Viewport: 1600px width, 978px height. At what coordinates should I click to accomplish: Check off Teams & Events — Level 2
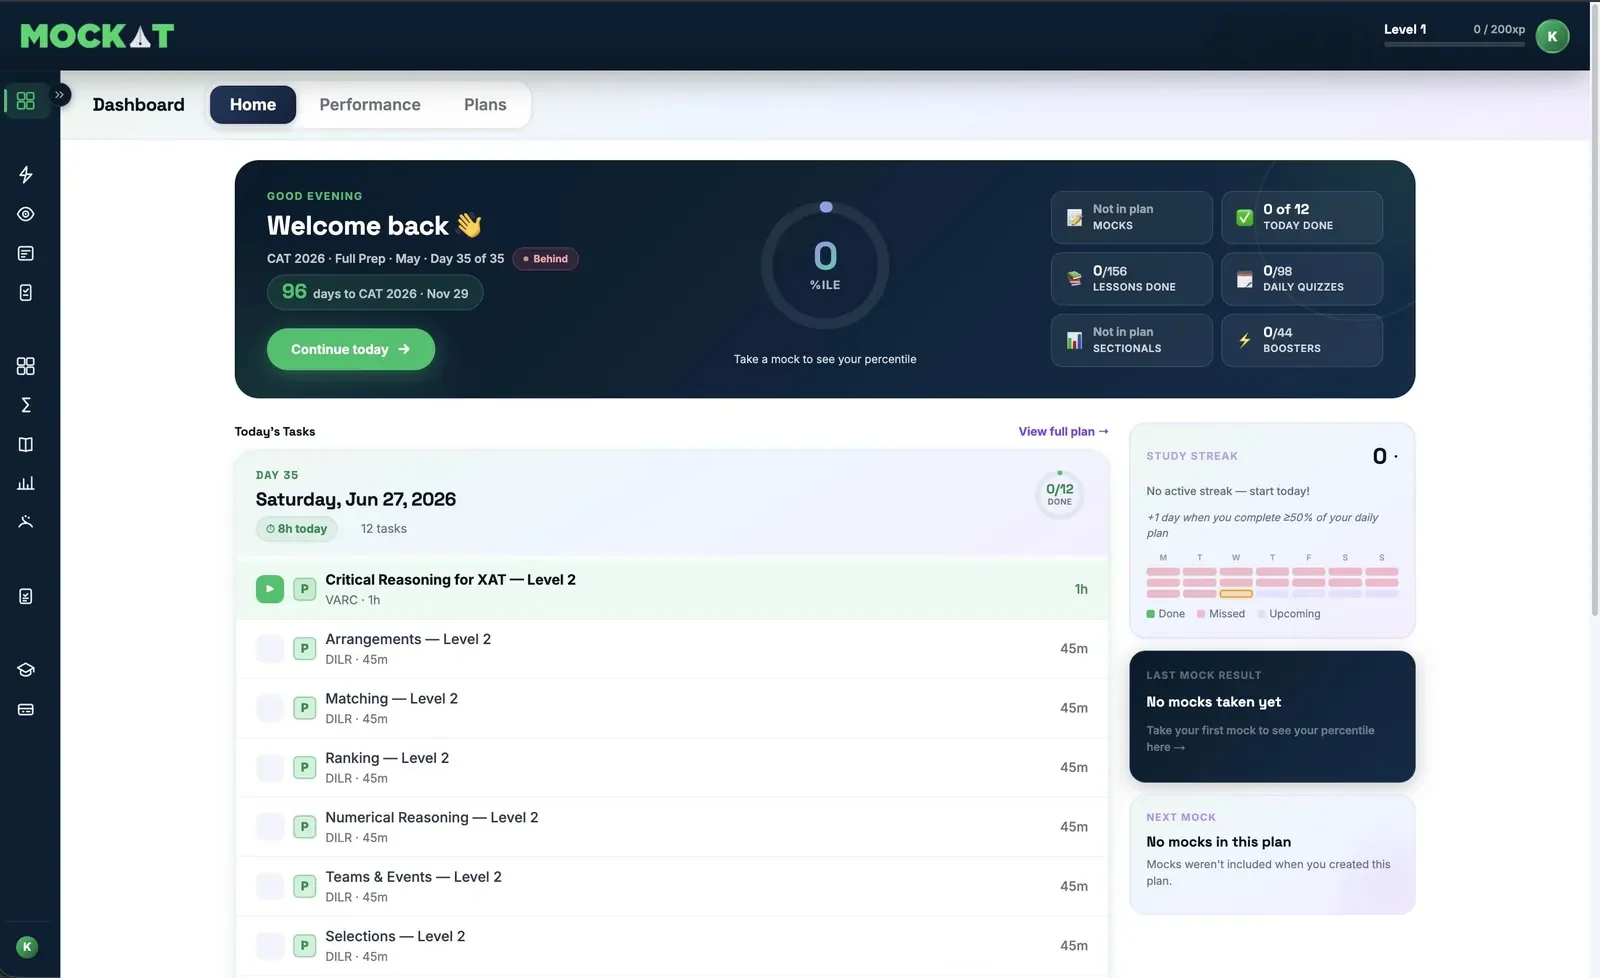click(x=270, y=886)
